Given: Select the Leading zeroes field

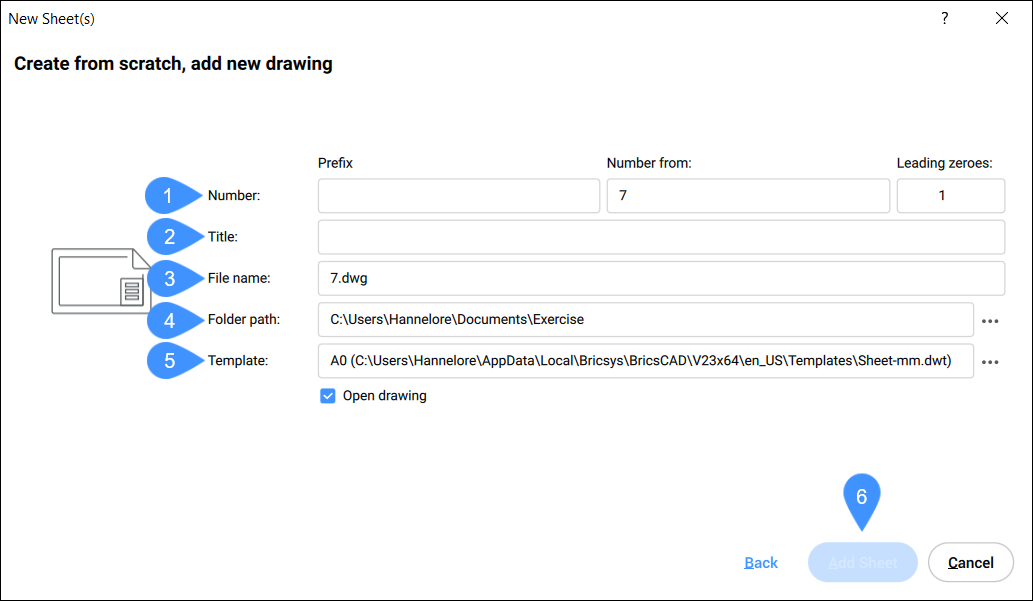Looking at the screenshot, I should point(950,196).
